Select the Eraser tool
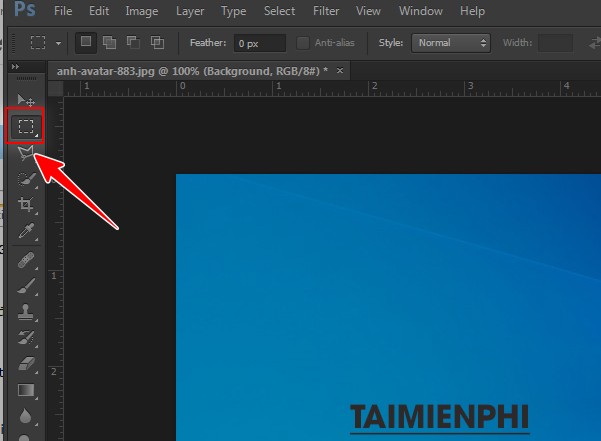The height and width of the screenshot is (441, 601). click(x=26, y=364)
